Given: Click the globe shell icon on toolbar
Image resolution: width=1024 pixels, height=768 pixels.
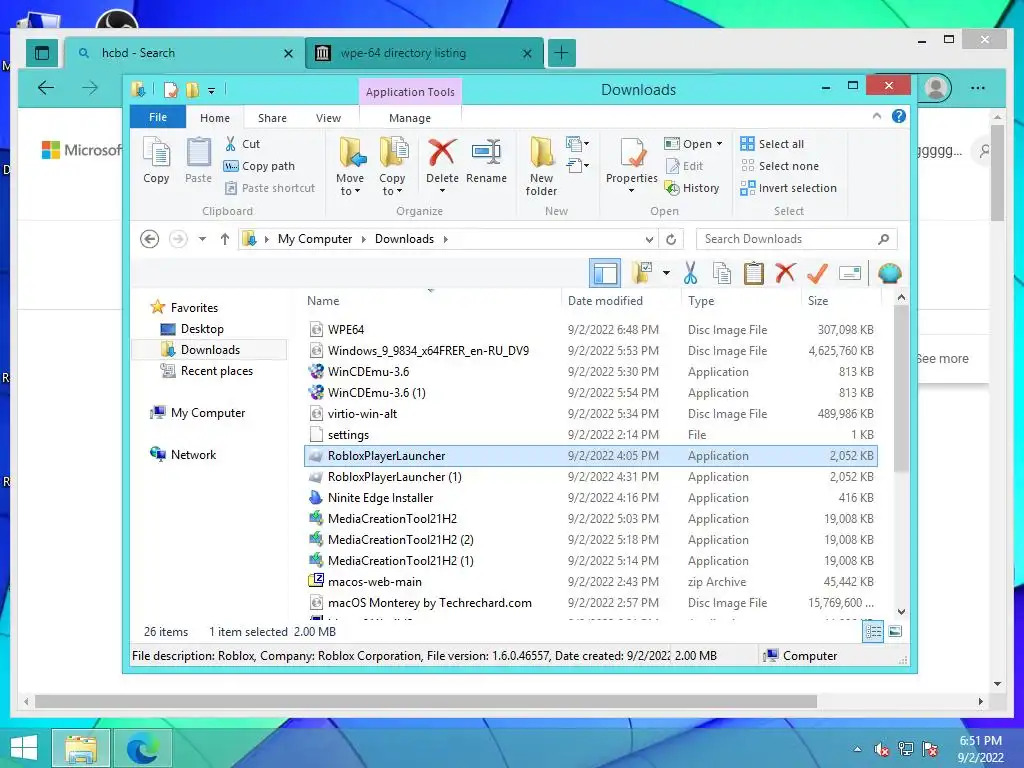Looking at the screenshot, I should (889, 273).
